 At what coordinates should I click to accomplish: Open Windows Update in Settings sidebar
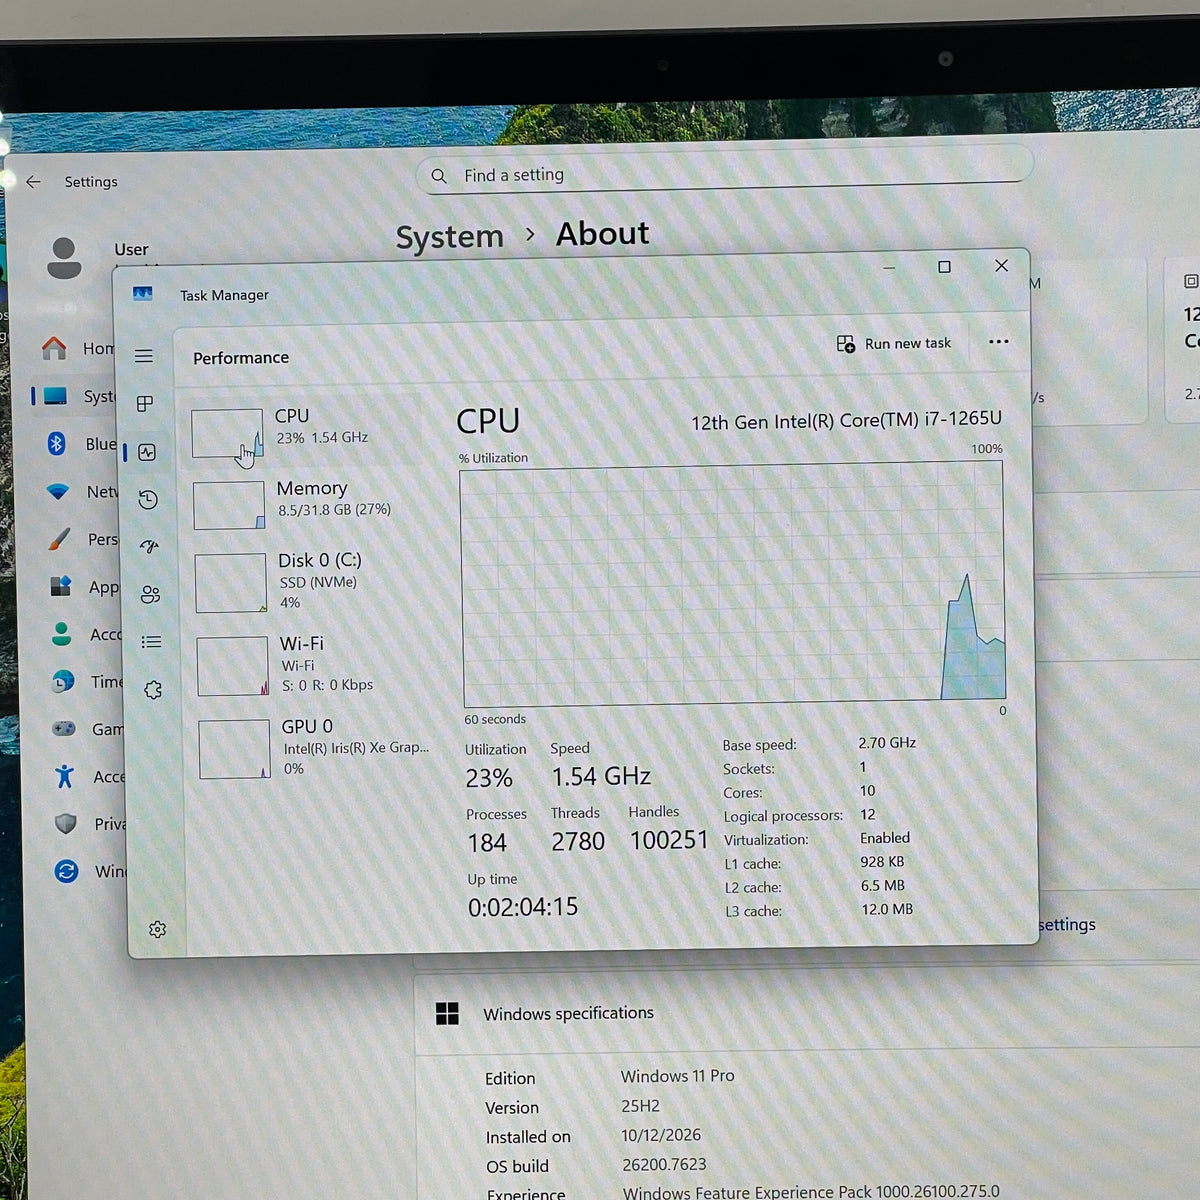pos(90,871)
